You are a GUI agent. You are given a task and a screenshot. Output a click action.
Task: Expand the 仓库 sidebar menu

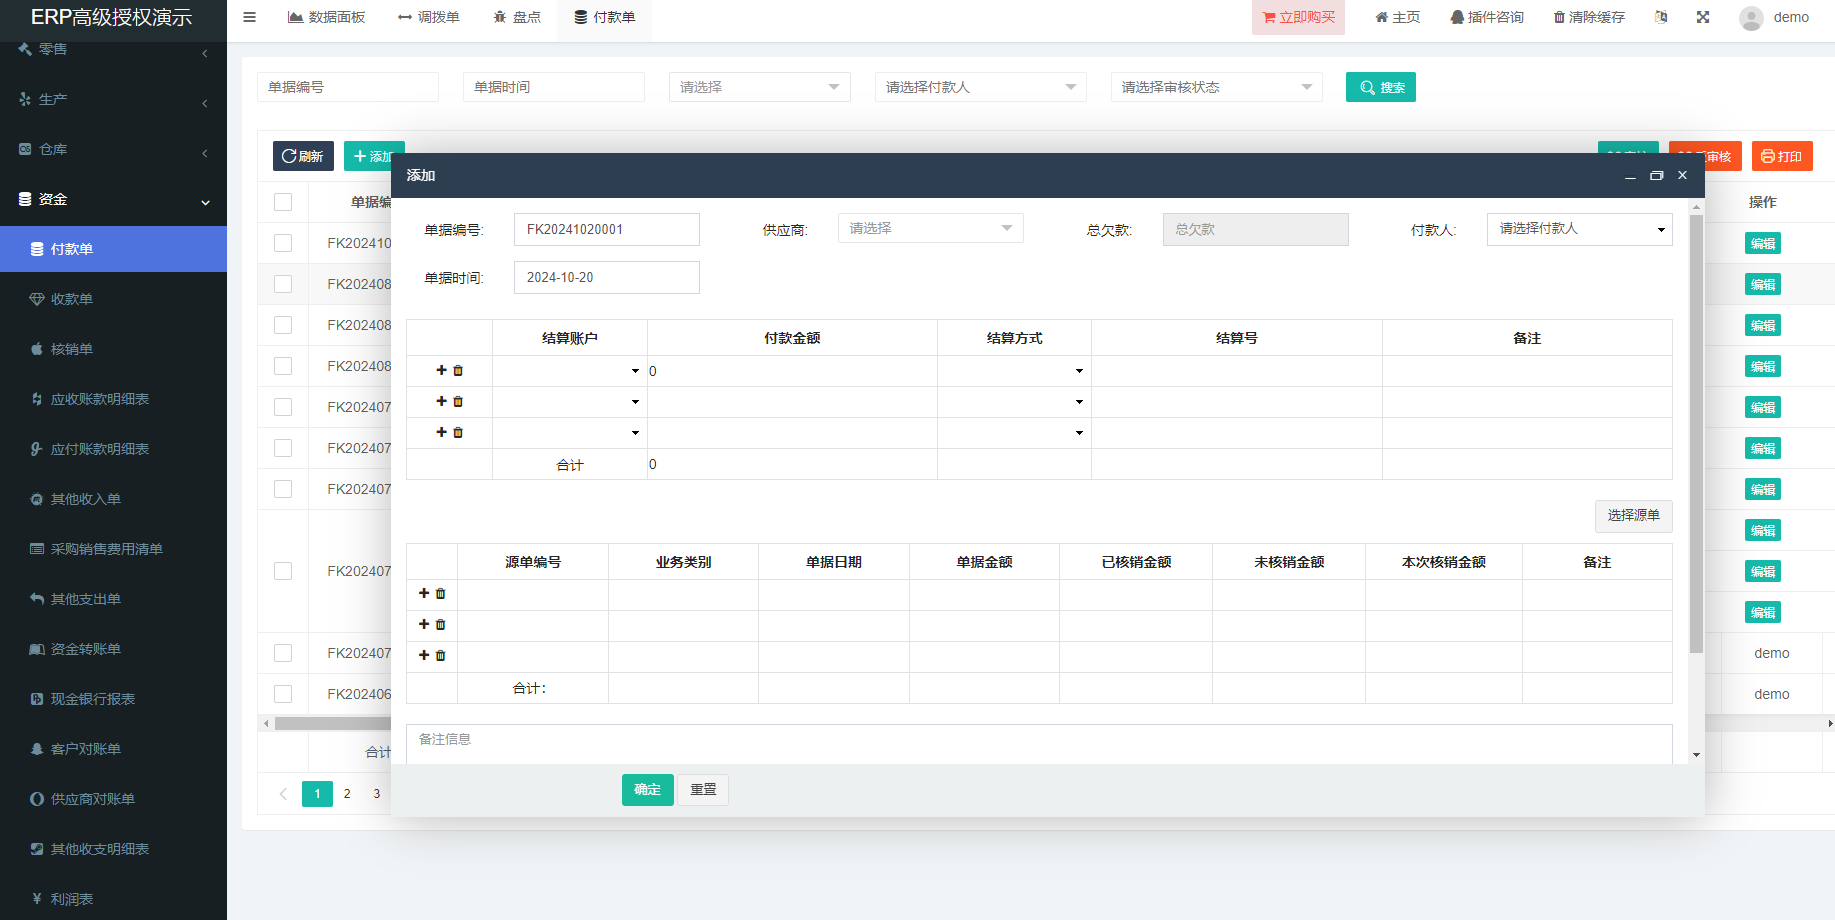[113, 149]
